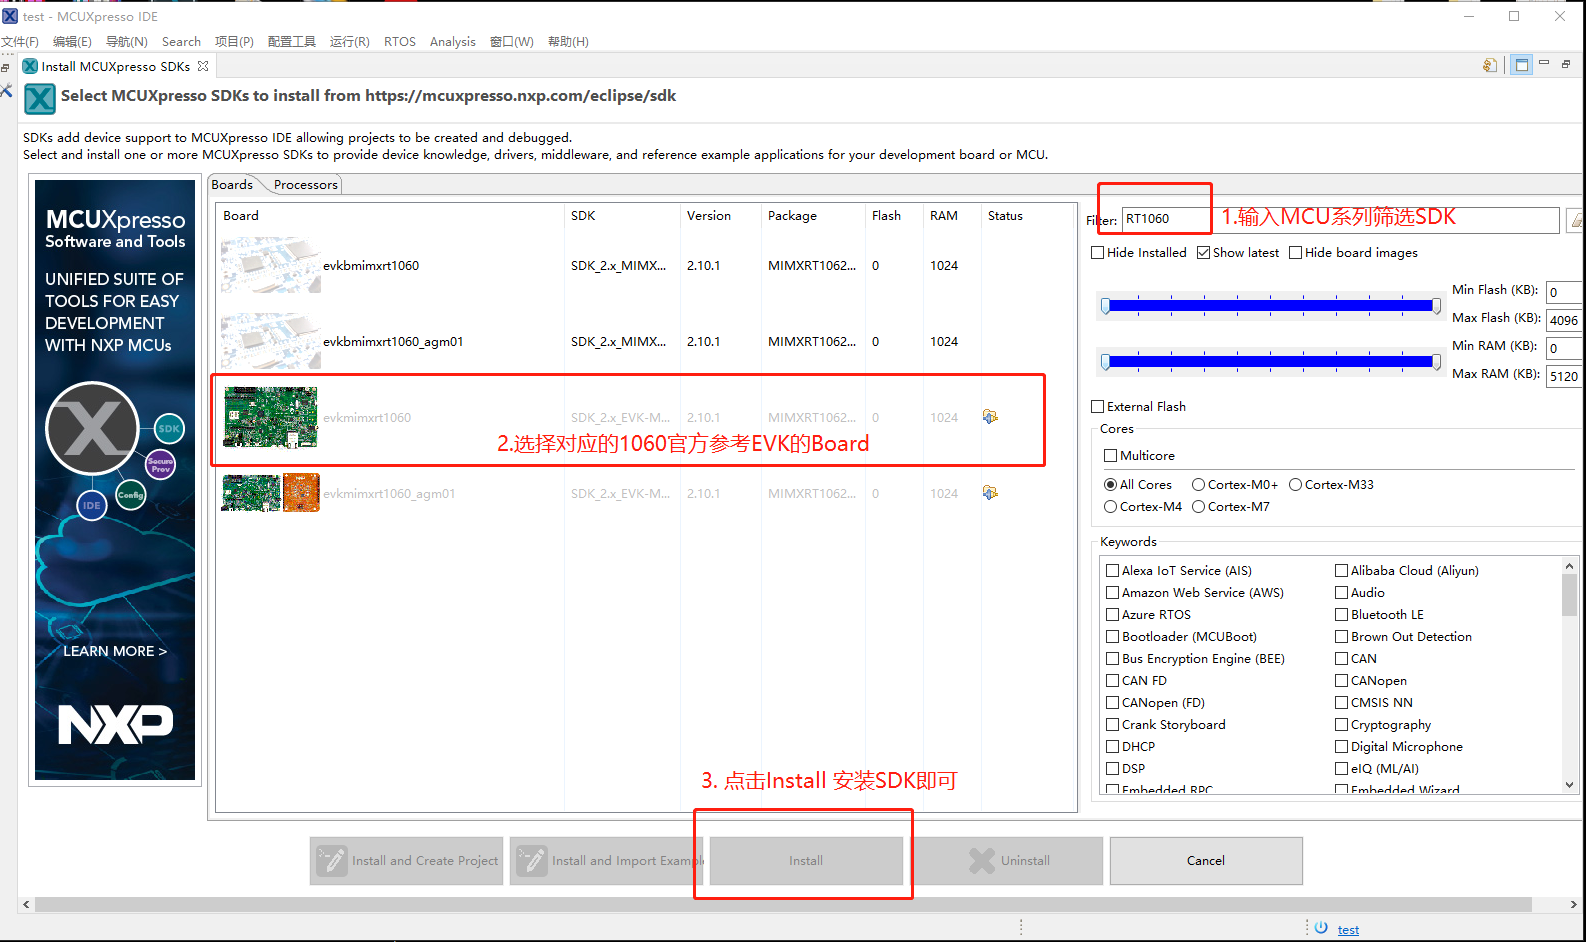Sort the table by the Version column header

[x=709, y=216]
